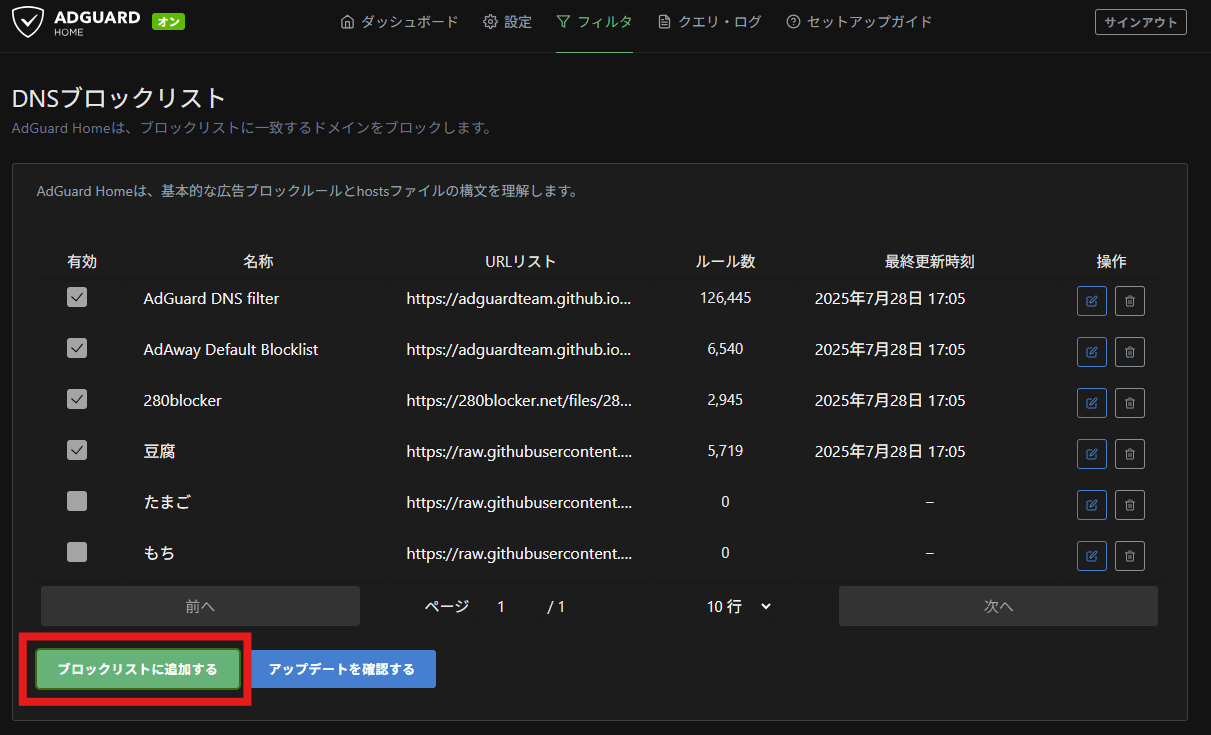
Task: Delete the たまご blocklist entry
Action: pos(1130,505)
